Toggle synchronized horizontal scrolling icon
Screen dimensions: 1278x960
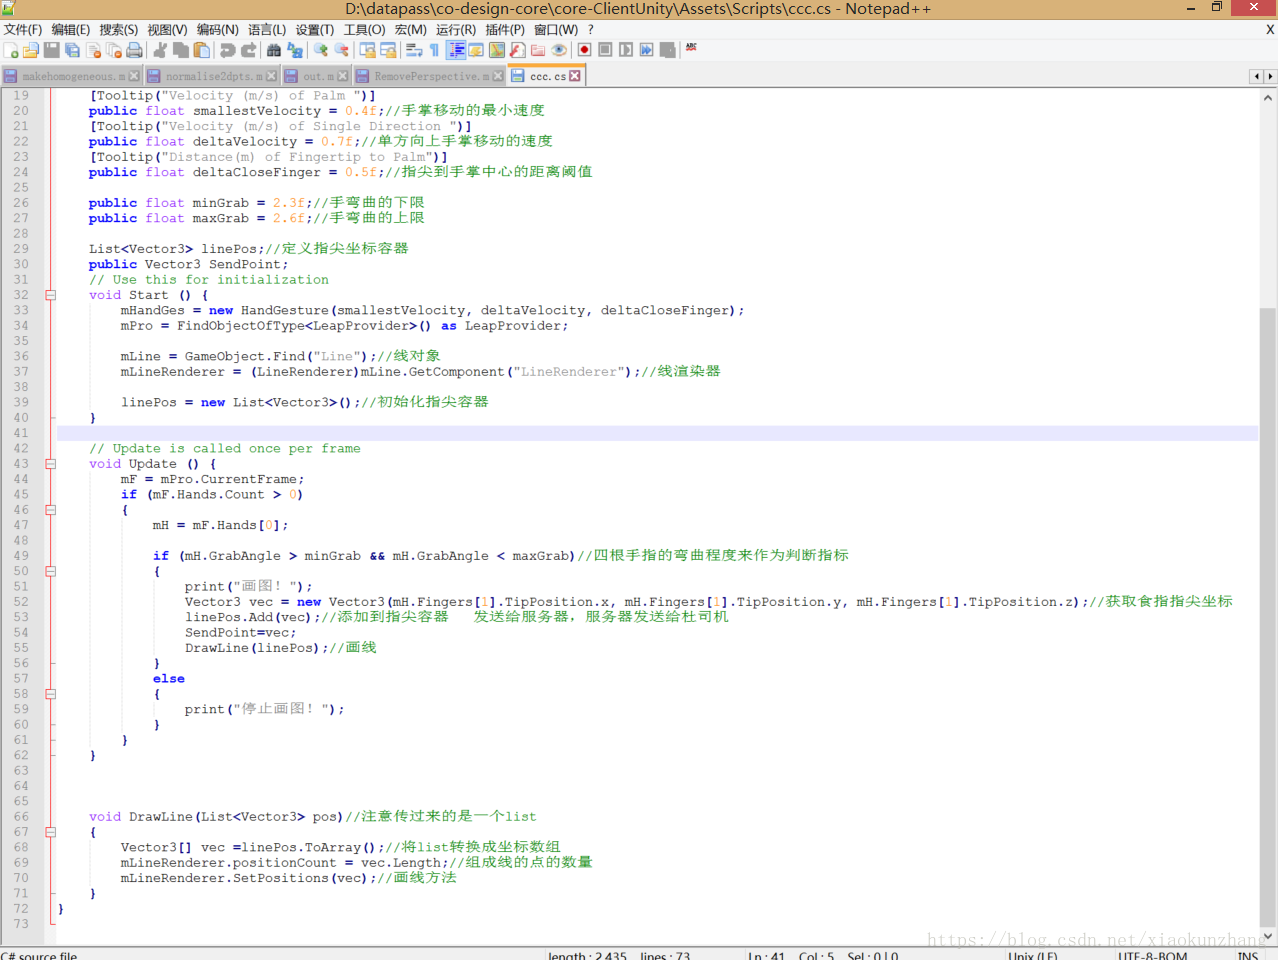388,50
